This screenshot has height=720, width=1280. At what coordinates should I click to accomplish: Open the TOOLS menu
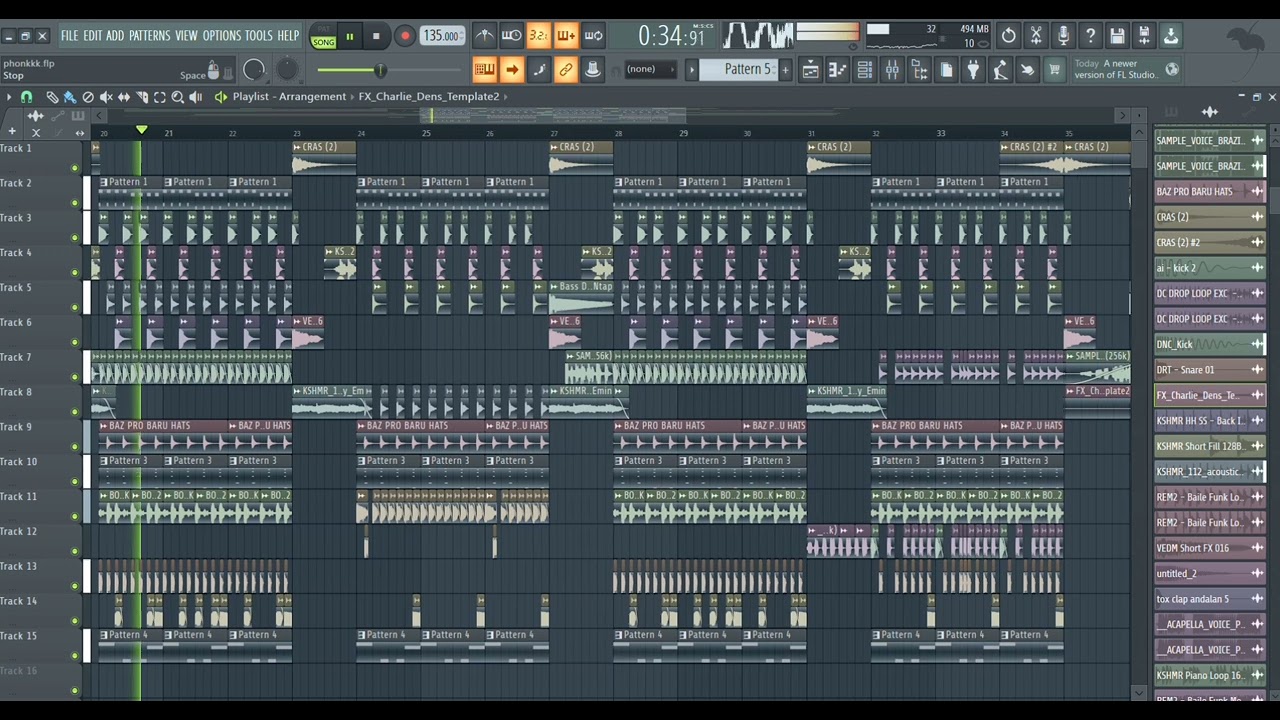[258, 36]
